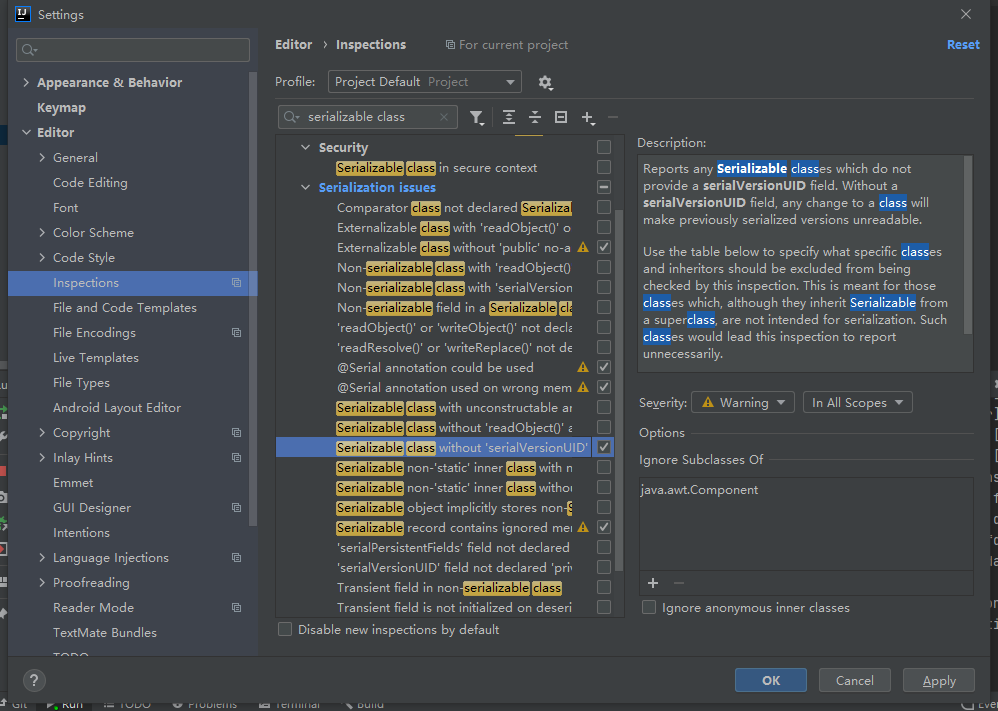
Task: Clear the 'serializable class' search text
Action: pos(444,117)
